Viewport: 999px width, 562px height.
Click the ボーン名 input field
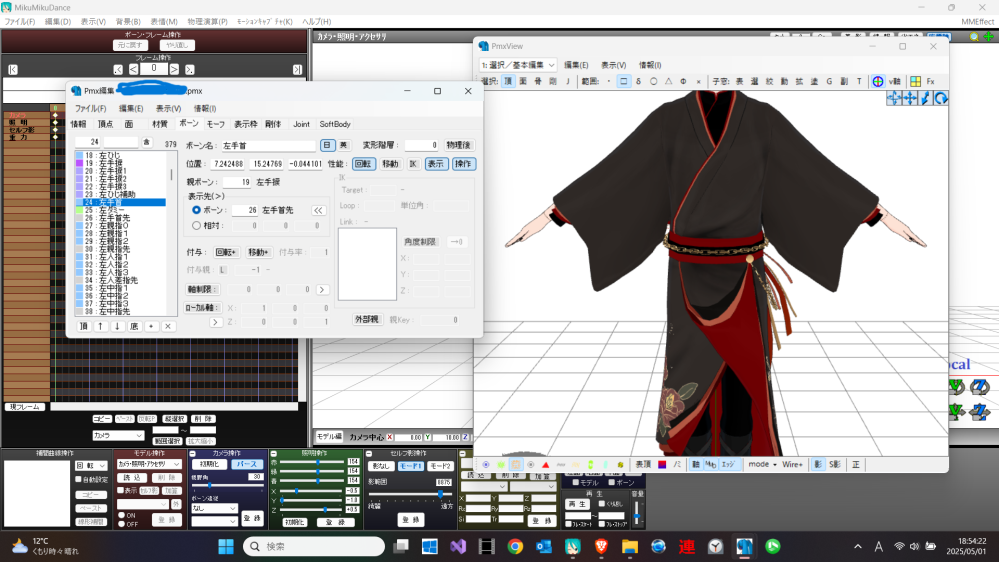tap(268, 145)
